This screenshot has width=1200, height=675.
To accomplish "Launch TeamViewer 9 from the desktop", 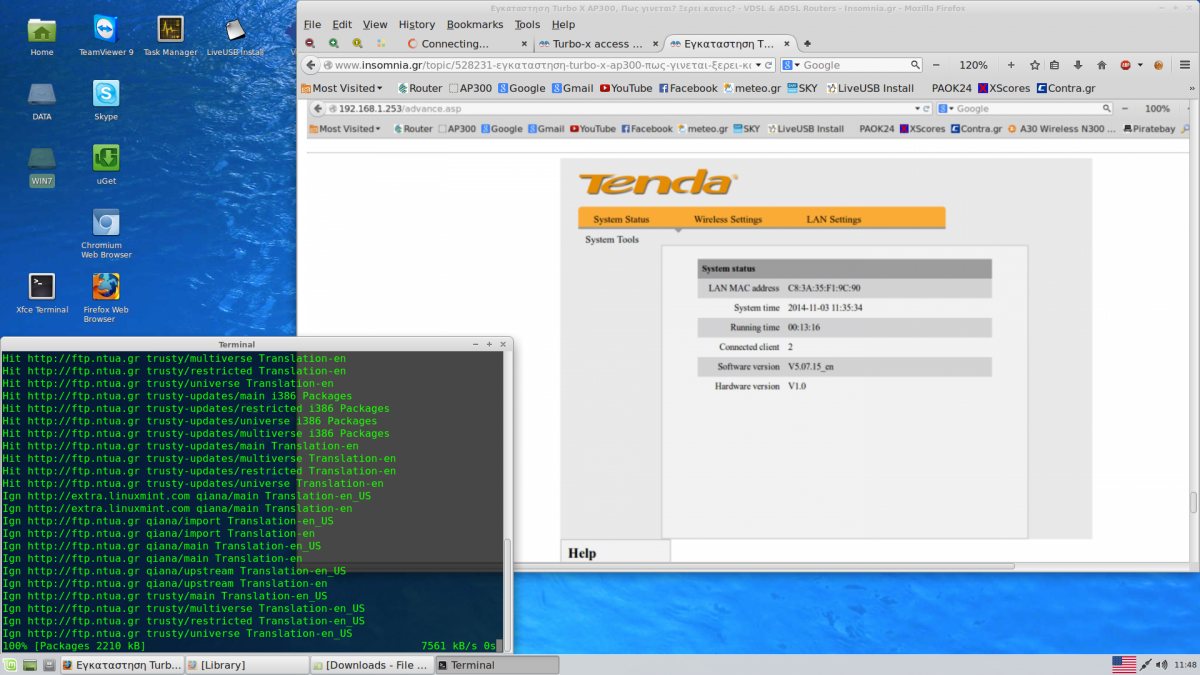I will [106, 37].
